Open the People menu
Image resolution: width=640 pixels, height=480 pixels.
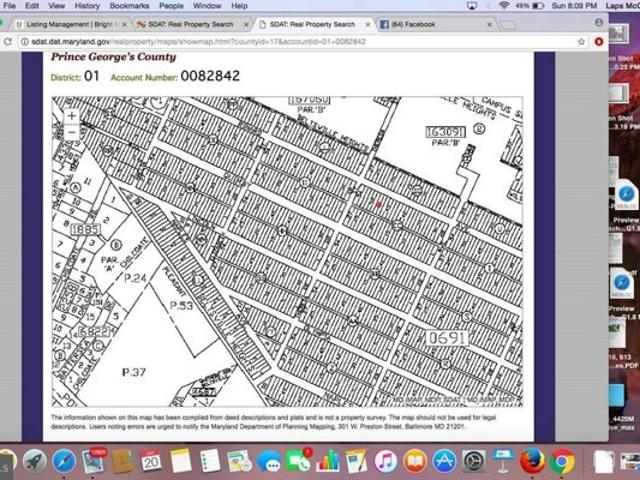point(171,6)
